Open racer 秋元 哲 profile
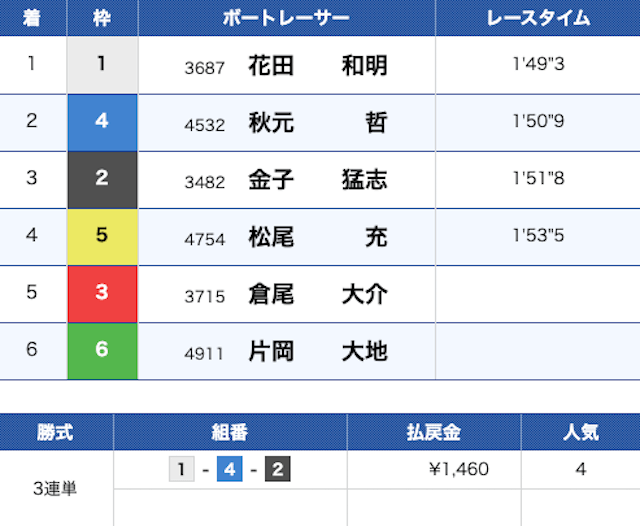This screenshot has width=640, height=526. [317, 123]
